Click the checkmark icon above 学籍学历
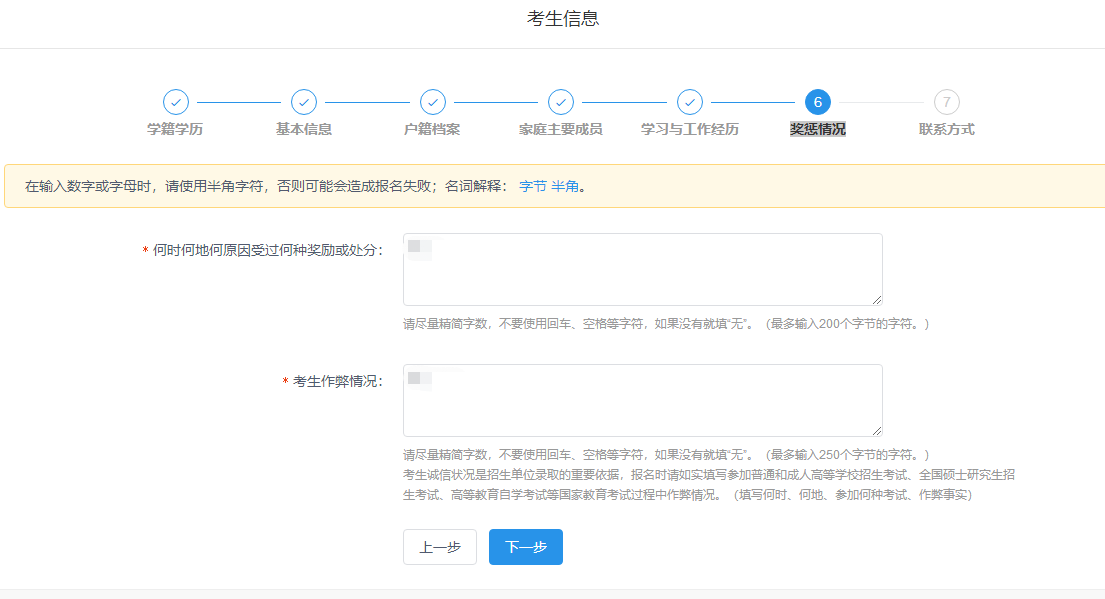 177,102
